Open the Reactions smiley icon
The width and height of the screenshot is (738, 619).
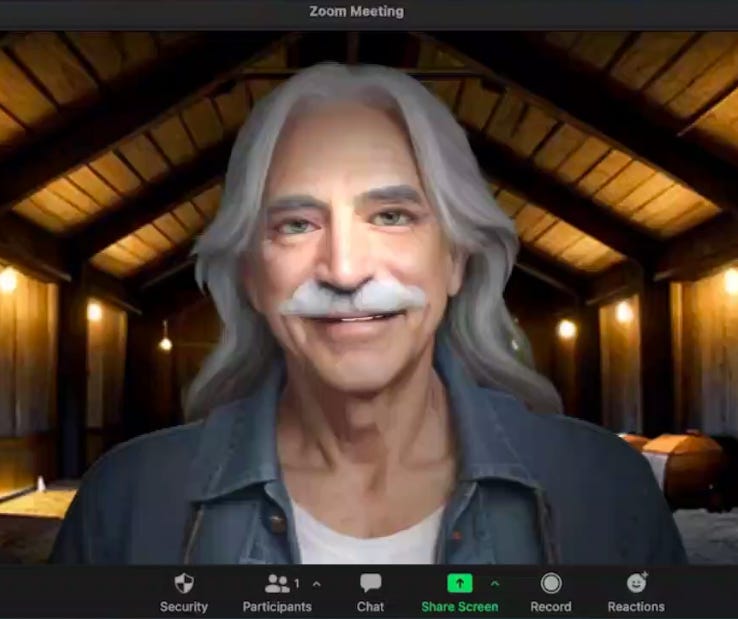point(637,583)
